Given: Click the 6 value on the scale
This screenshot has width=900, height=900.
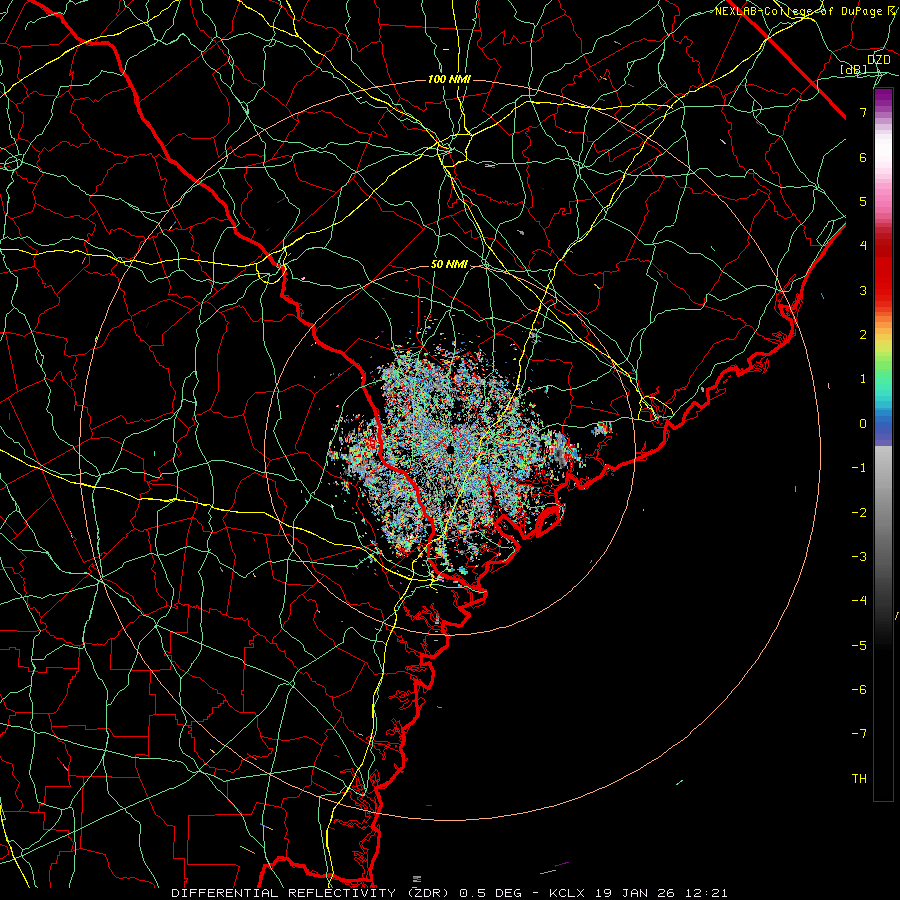Looking at the screenshot, I should coord(863,157).
